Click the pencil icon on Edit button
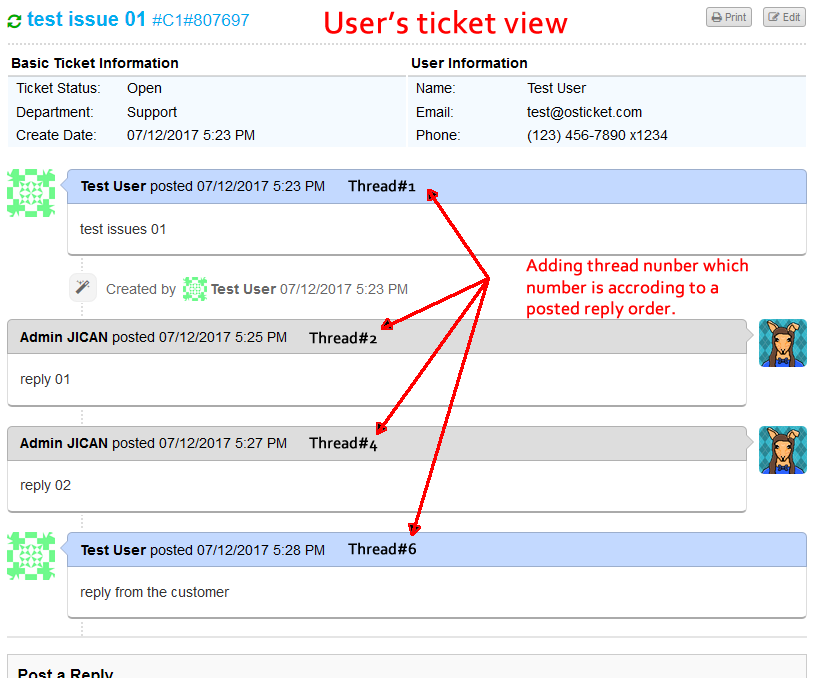 coord(773,16)
